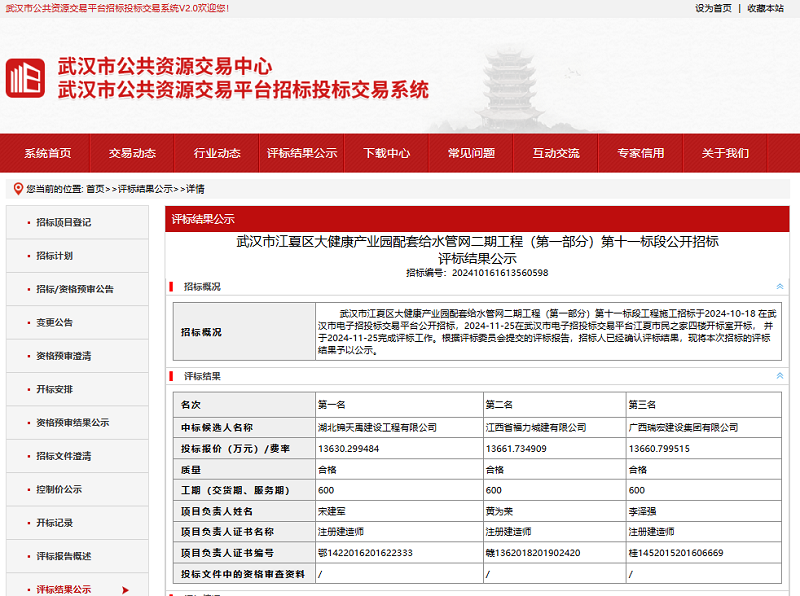Open 行业动态 from the navigation bar
Screen dimensions: 800x596
217,153
